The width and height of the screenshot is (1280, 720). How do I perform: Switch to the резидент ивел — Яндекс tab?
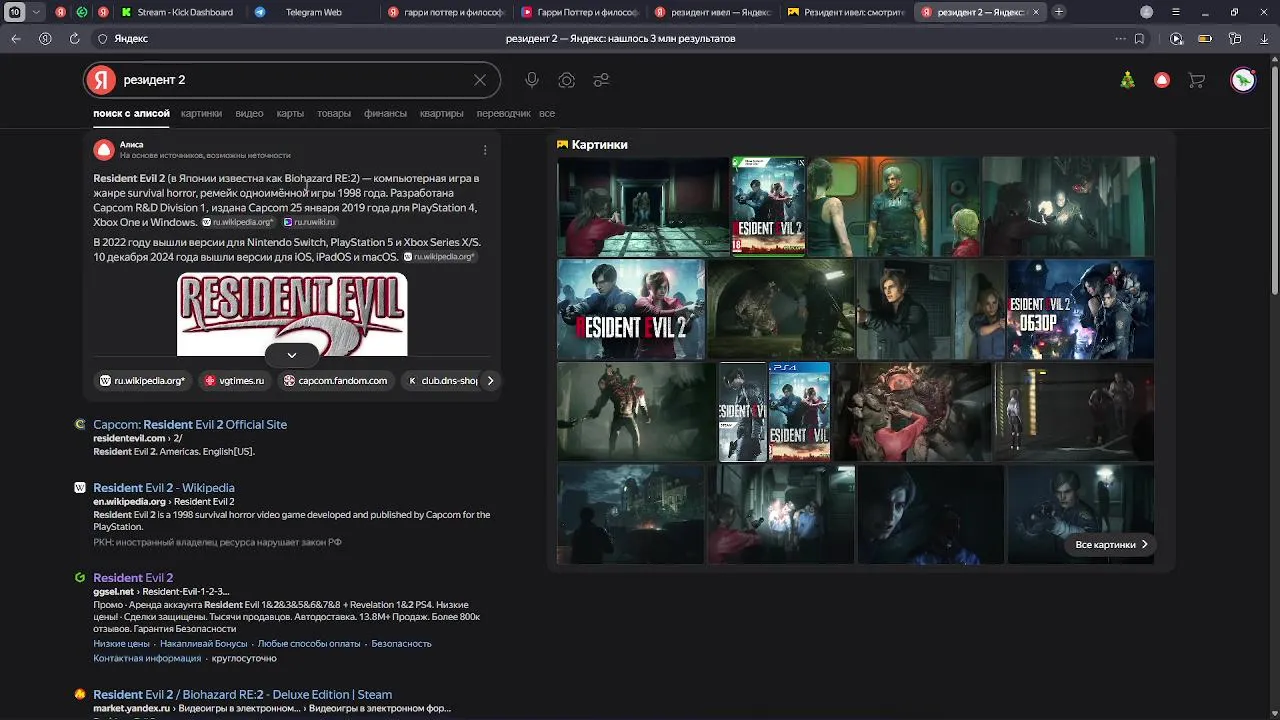pyautogui.click(x=713, y=12)
